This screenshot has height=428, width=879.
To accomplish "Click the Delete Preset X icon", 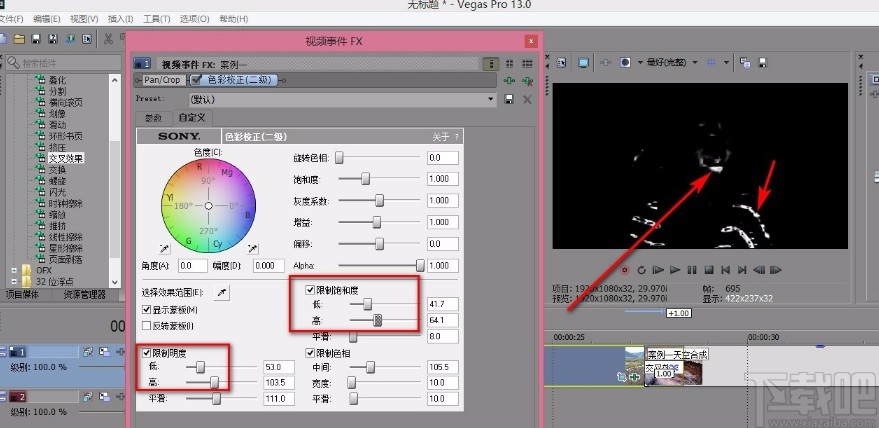I will coord(527,99).
